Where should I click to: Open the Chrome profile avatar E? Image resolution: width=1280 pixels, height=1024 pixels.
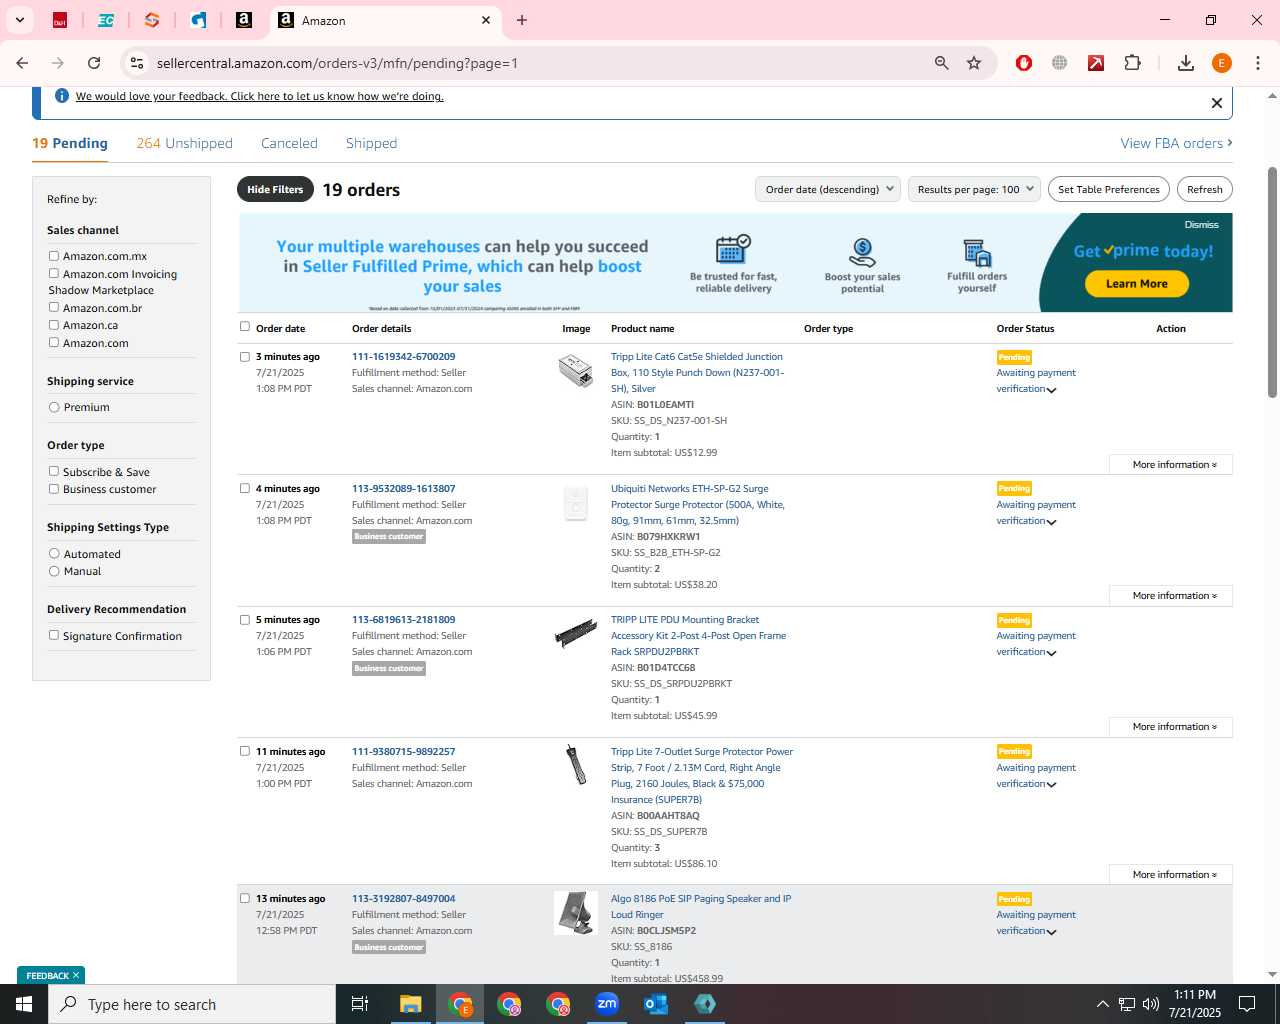(x=1222, y=63)
